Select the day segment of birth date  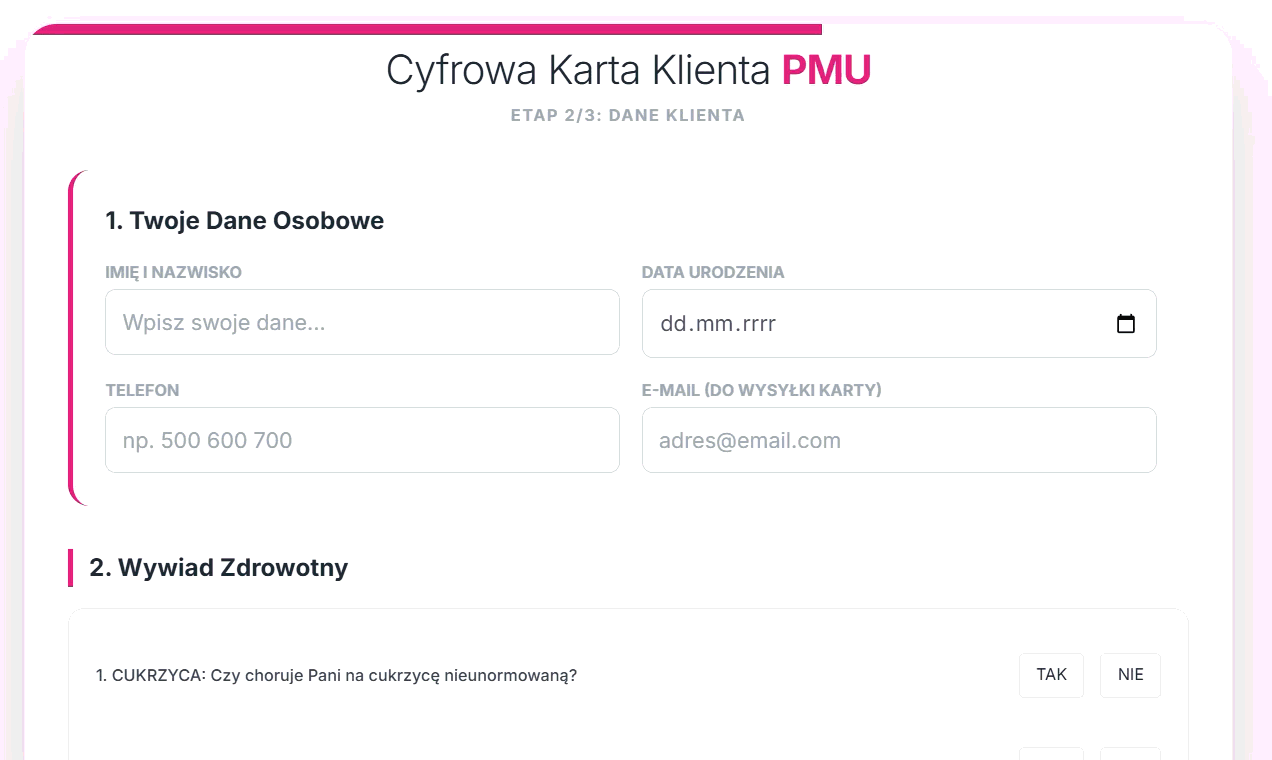tap(672, 324)
